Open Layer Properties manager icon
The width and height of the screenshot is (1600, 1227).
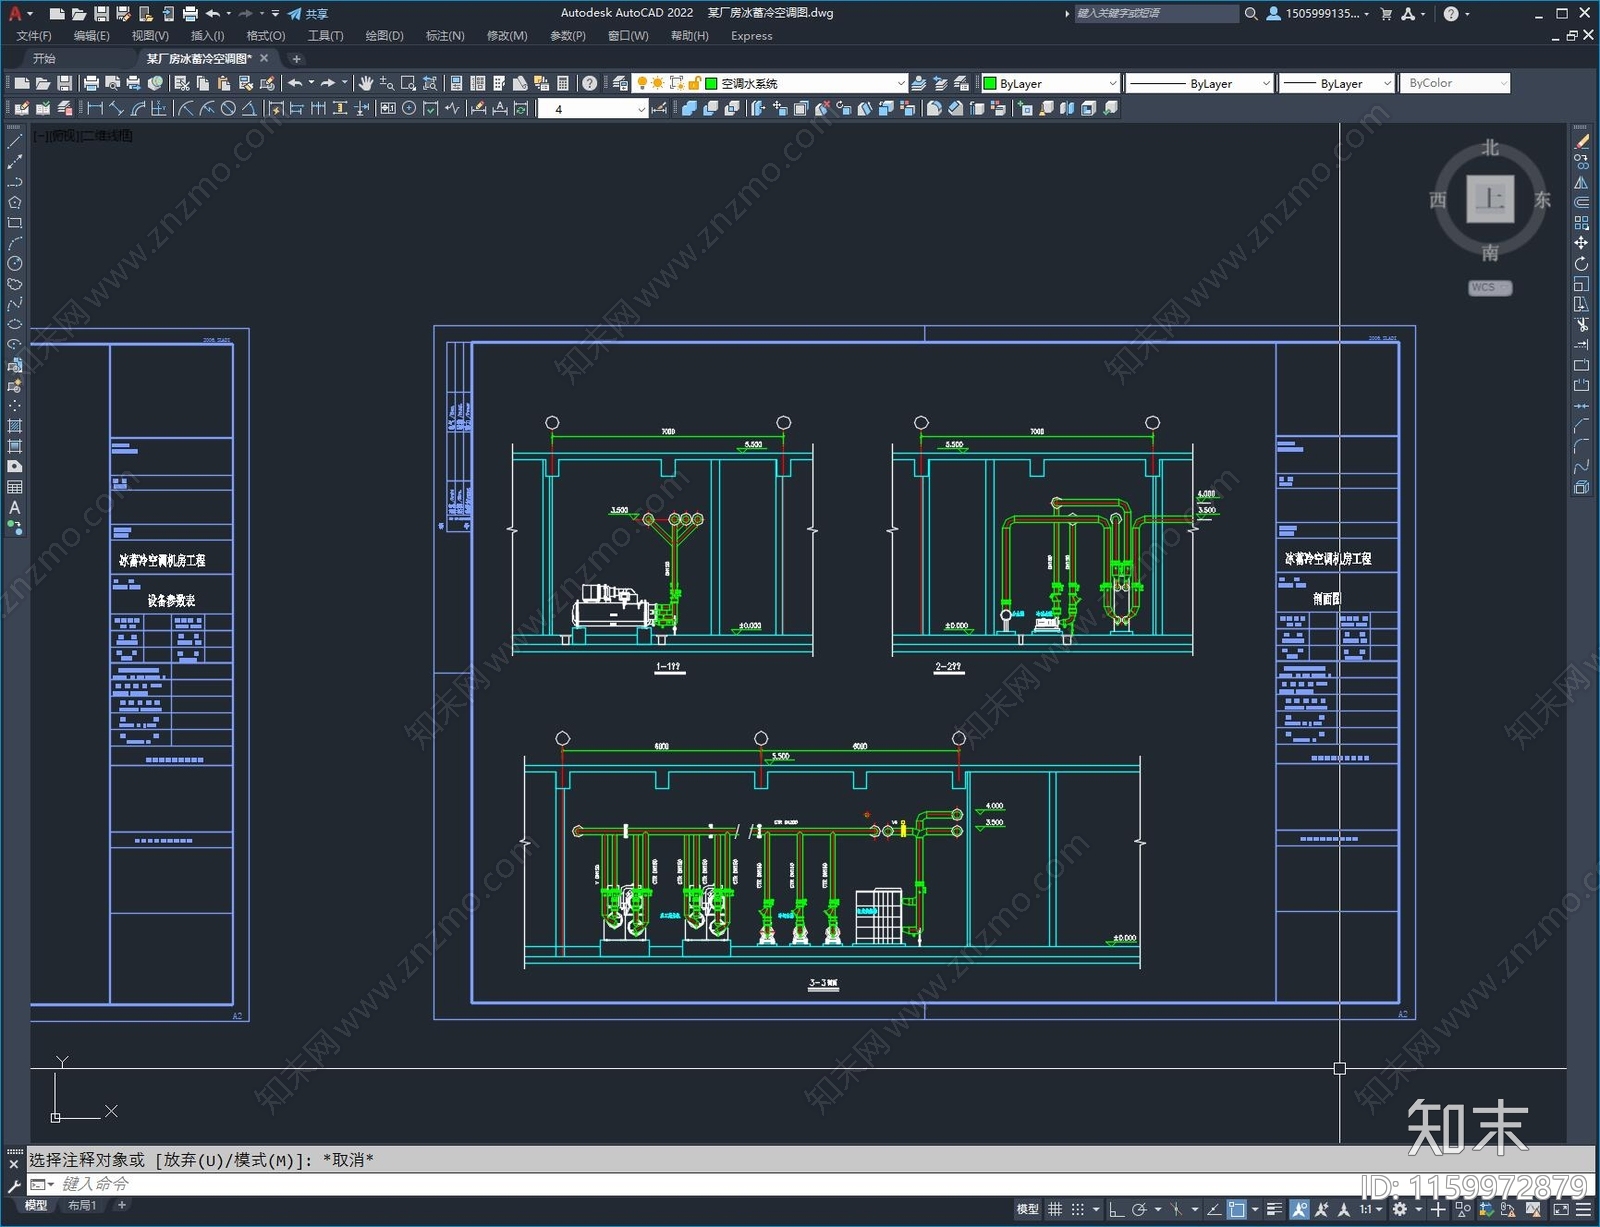point(620,83)
